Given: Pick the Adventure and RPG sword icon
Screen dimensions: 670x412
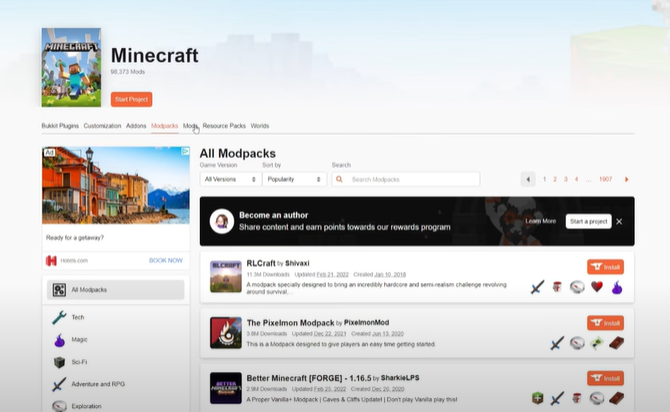Looking at the screenshot, I should click(x=59, y=384).
